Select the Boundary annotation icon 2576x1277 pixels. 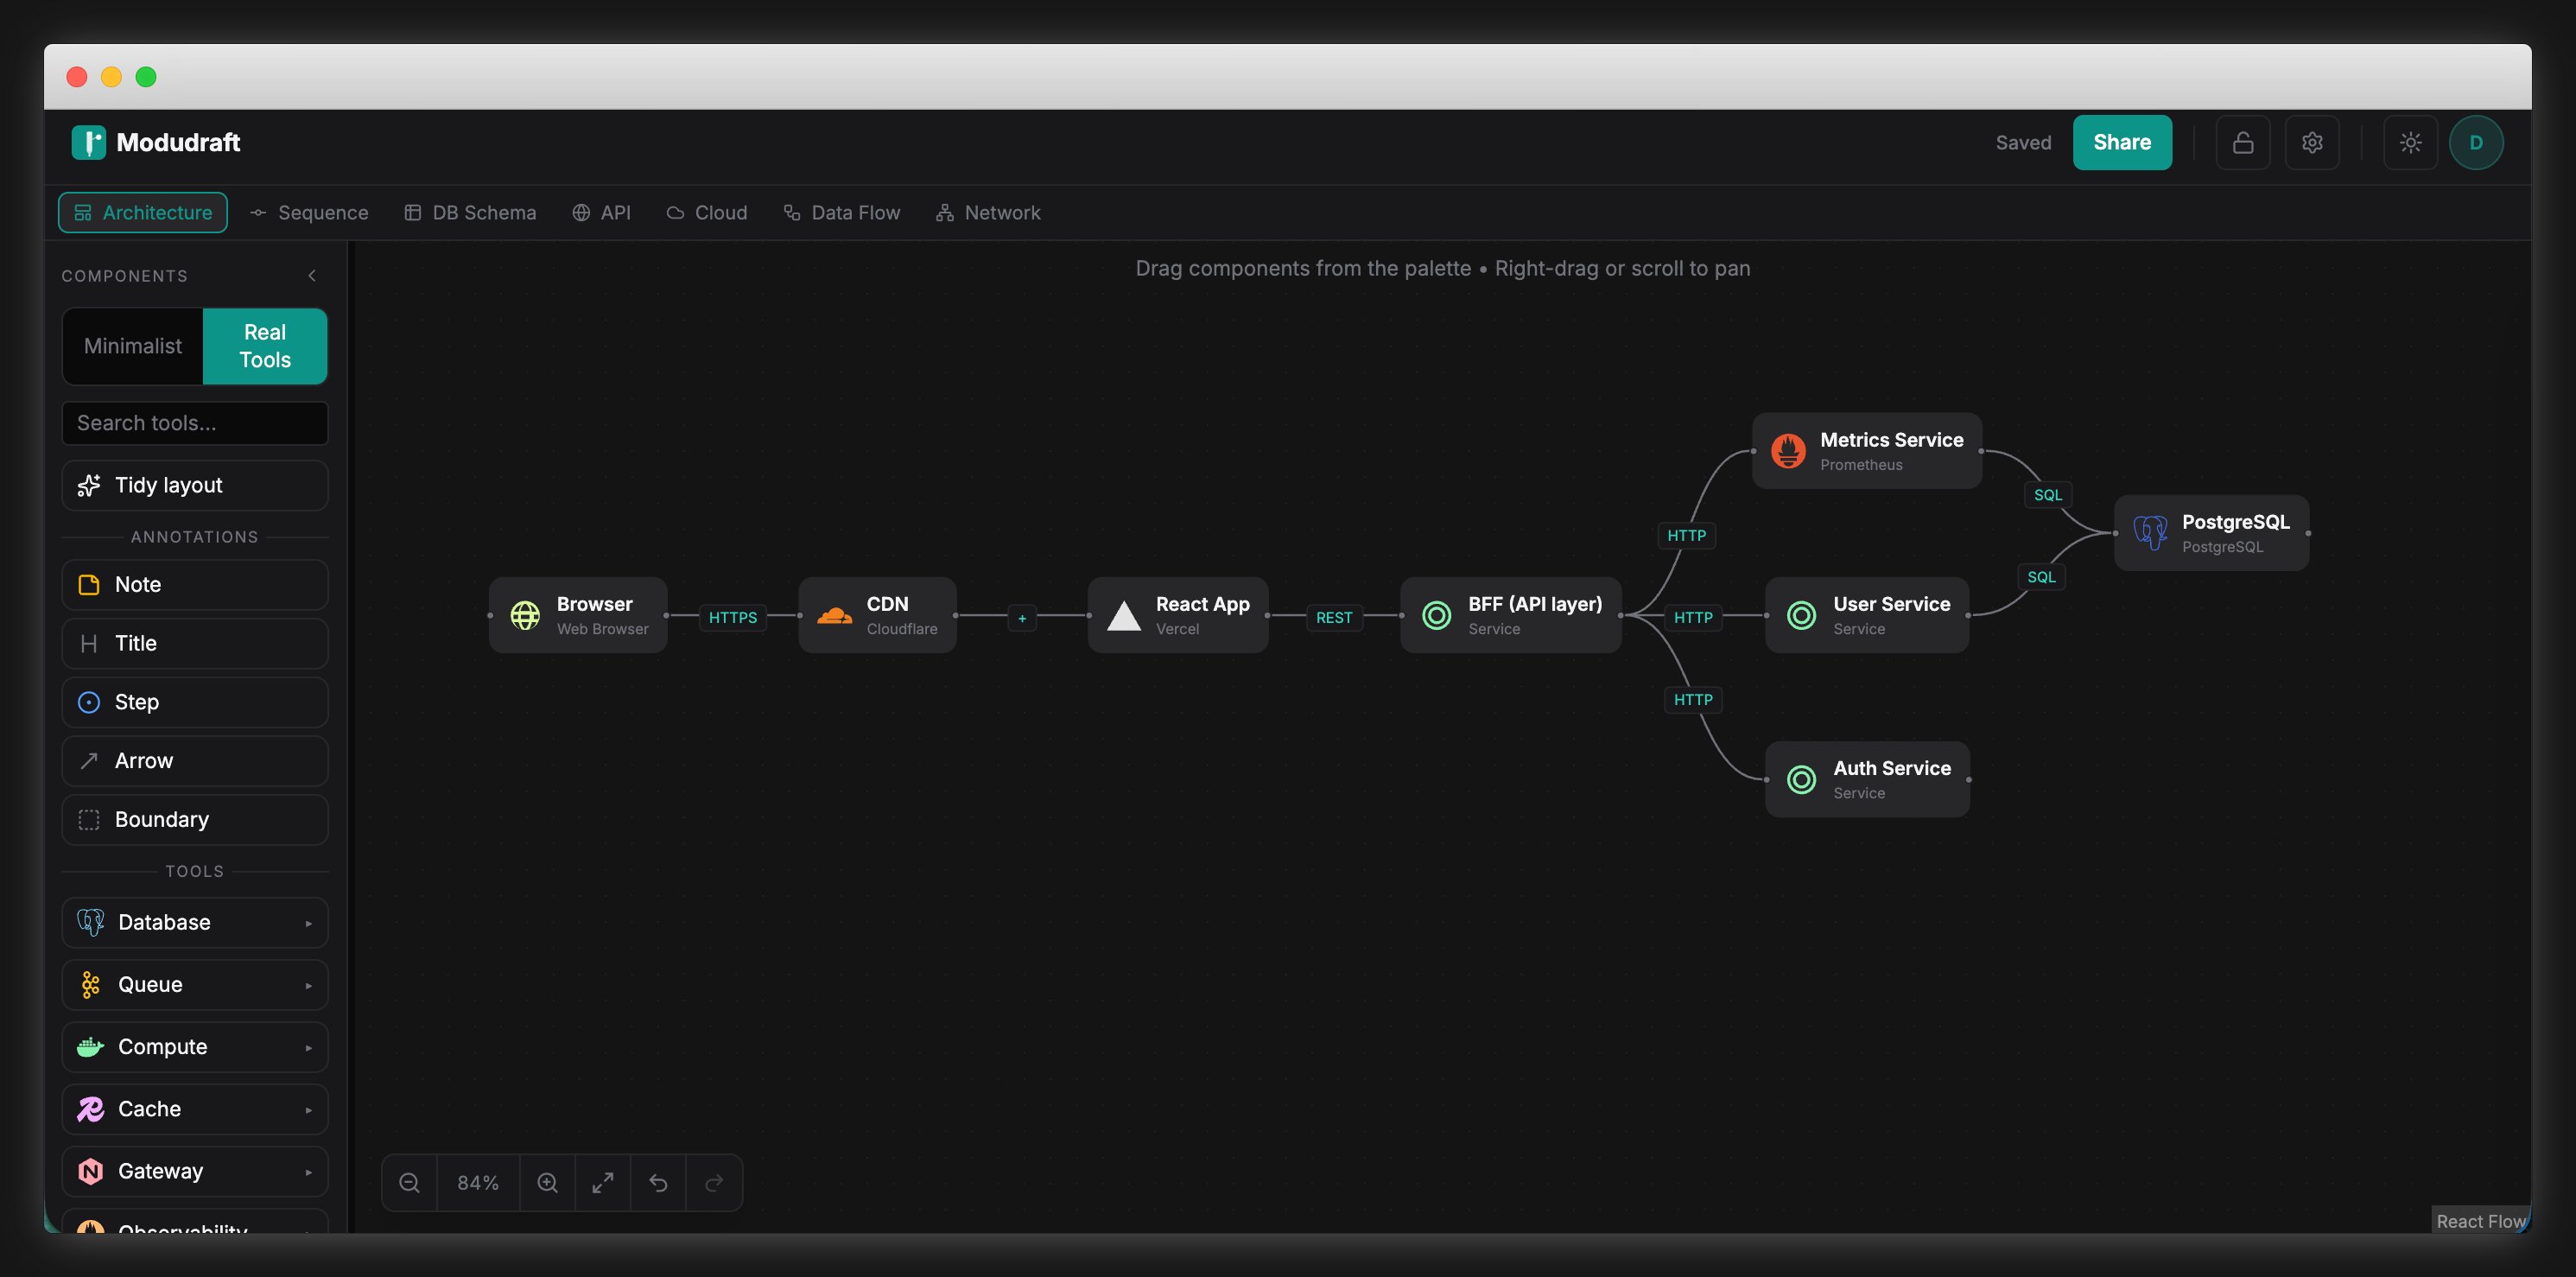[x=89, y=820]
